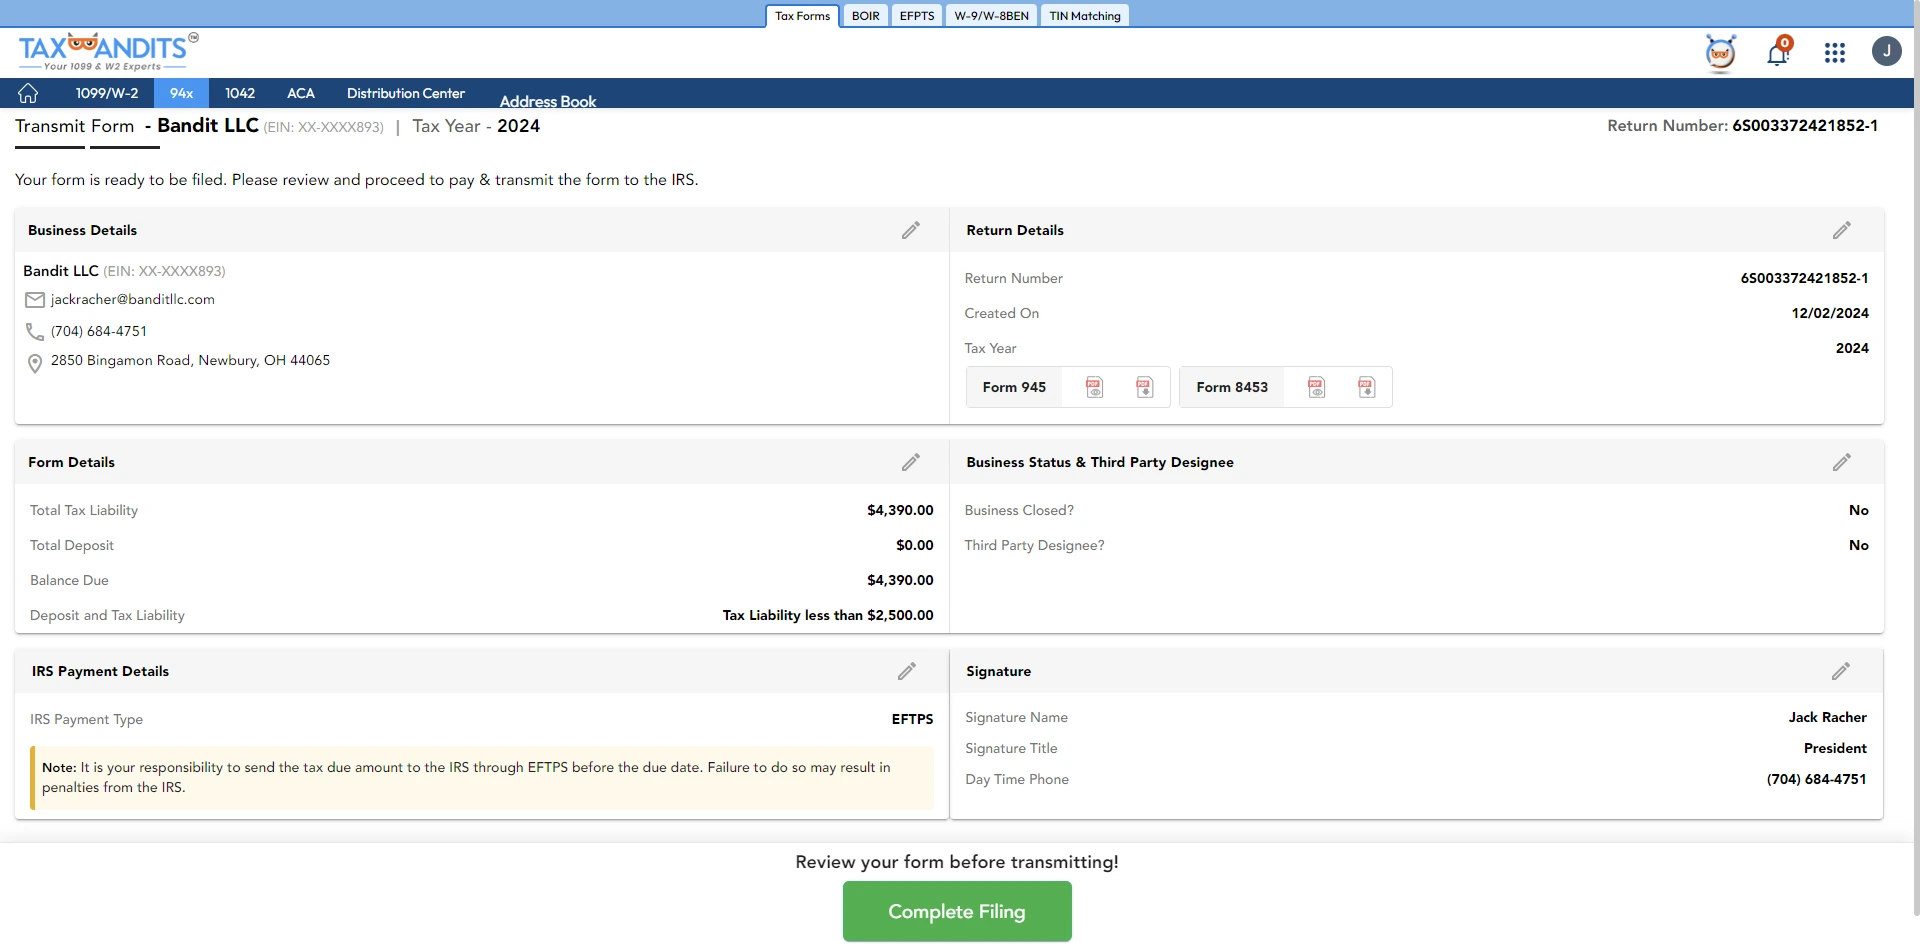Screen dimensions: 1920x951
Task: Select the Form 8453 label
Action: click(x=1232, y=387)
